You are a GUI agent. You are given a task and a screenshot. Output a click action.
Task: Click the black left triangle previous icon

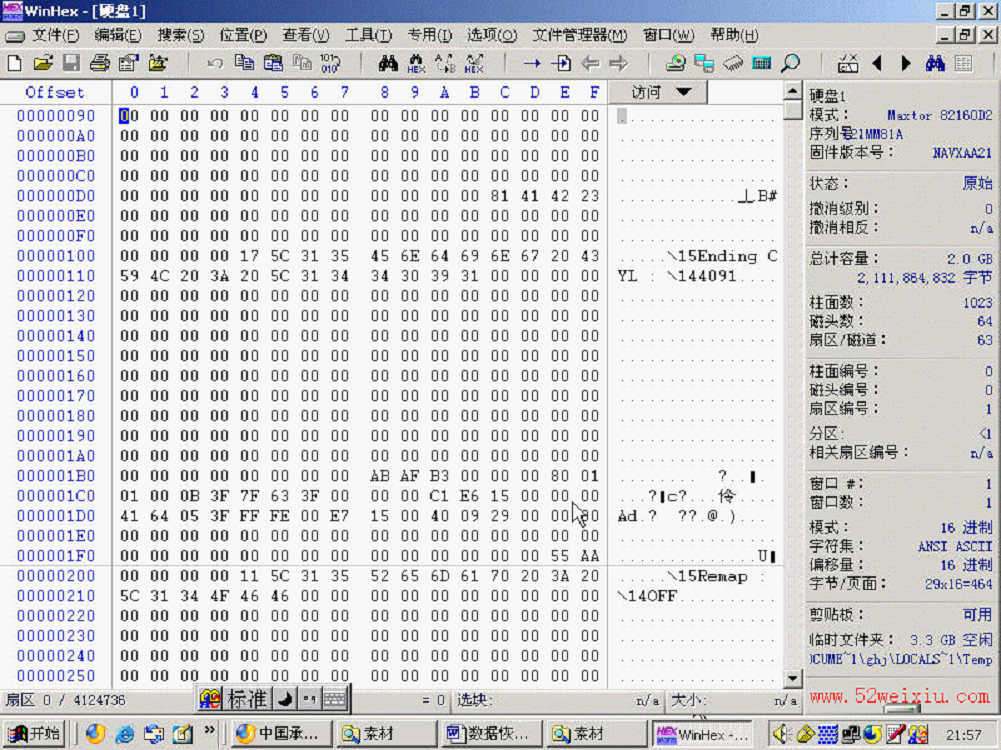click(x=877, y=63)
